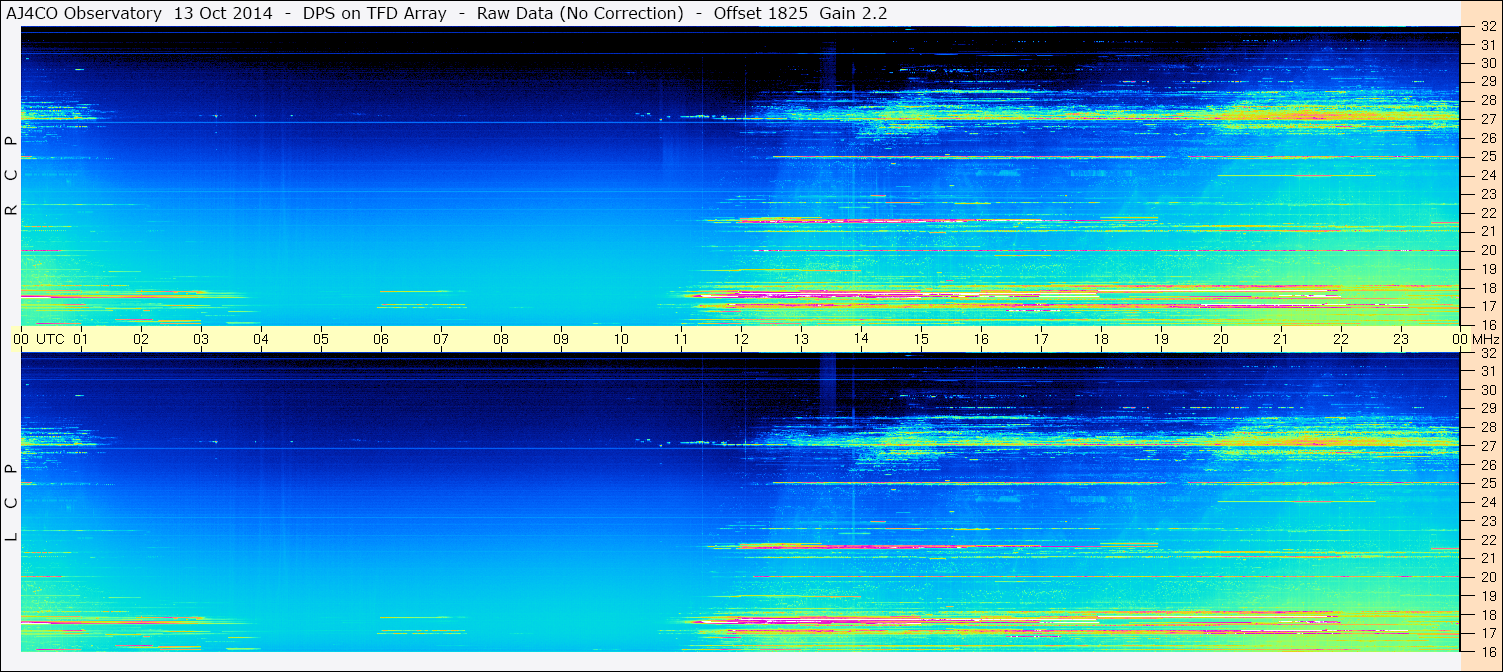Click 25 MHz label on LCP frequency scale
The width and height of the screenshot is (1503, 672).
(x=1487, y=484)
